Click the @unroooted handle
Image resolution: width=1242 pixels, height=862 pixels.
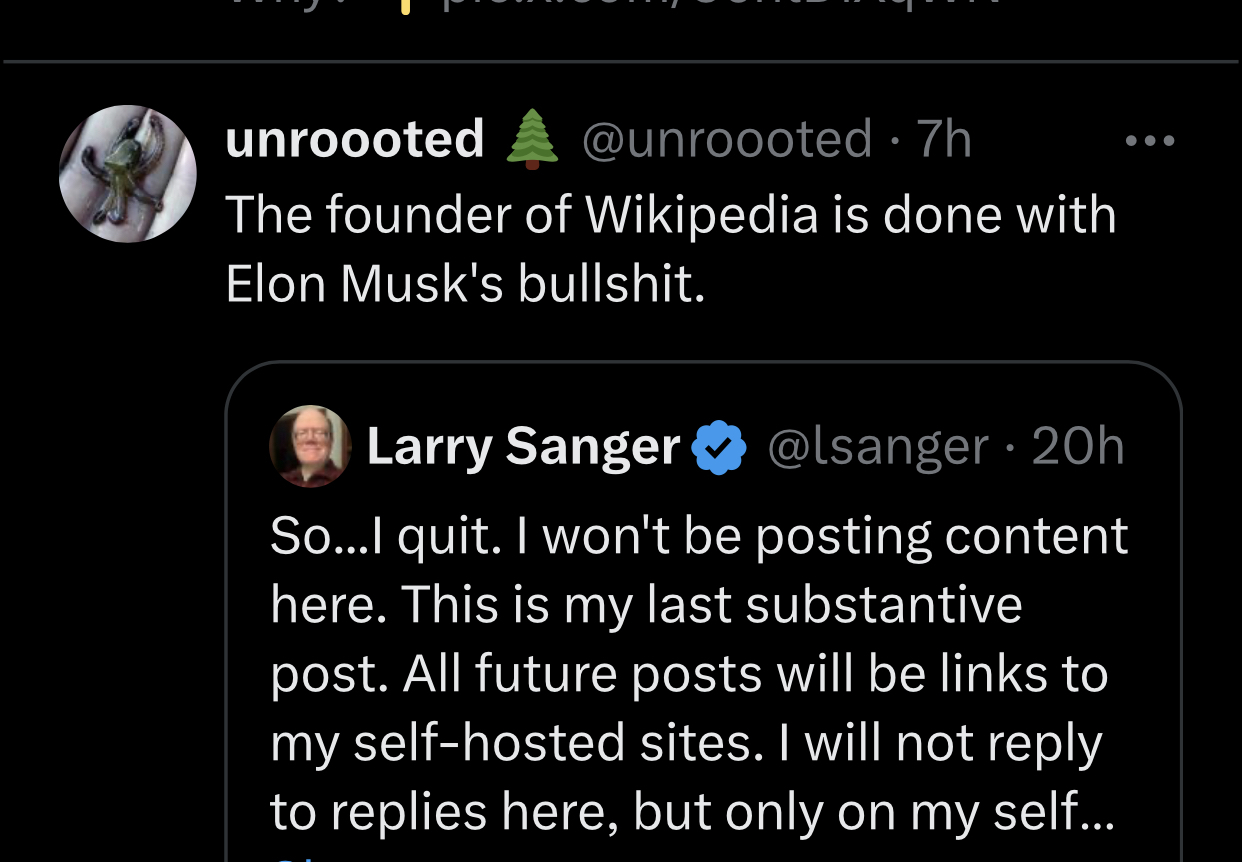coord(727,139)
